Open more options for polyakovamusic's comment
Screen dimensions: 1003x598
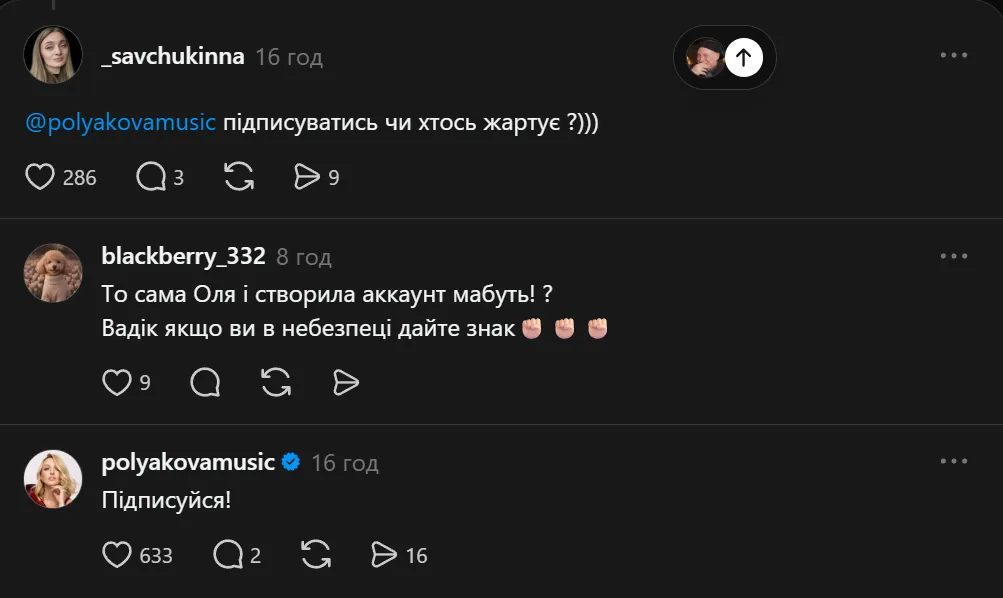(954, 462)
